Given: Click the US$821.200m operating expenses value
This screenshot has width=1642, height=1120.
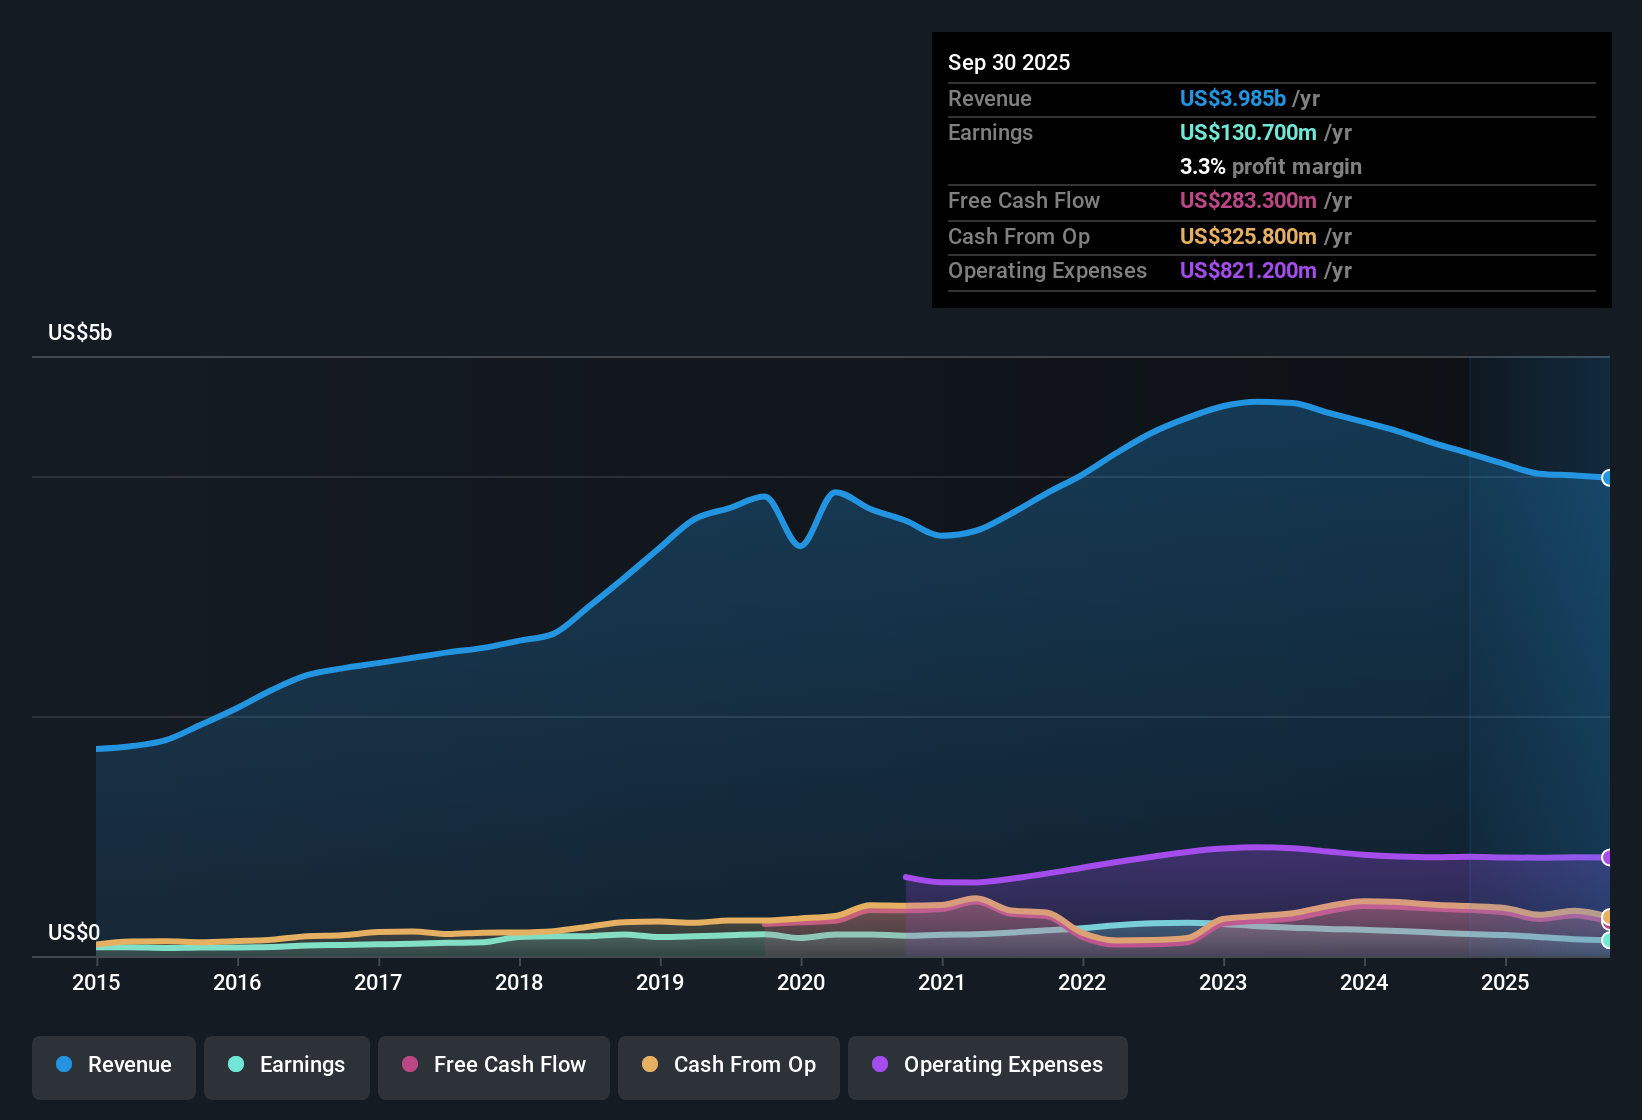Looking at the screenshot, I should (x=1247, y=270).
